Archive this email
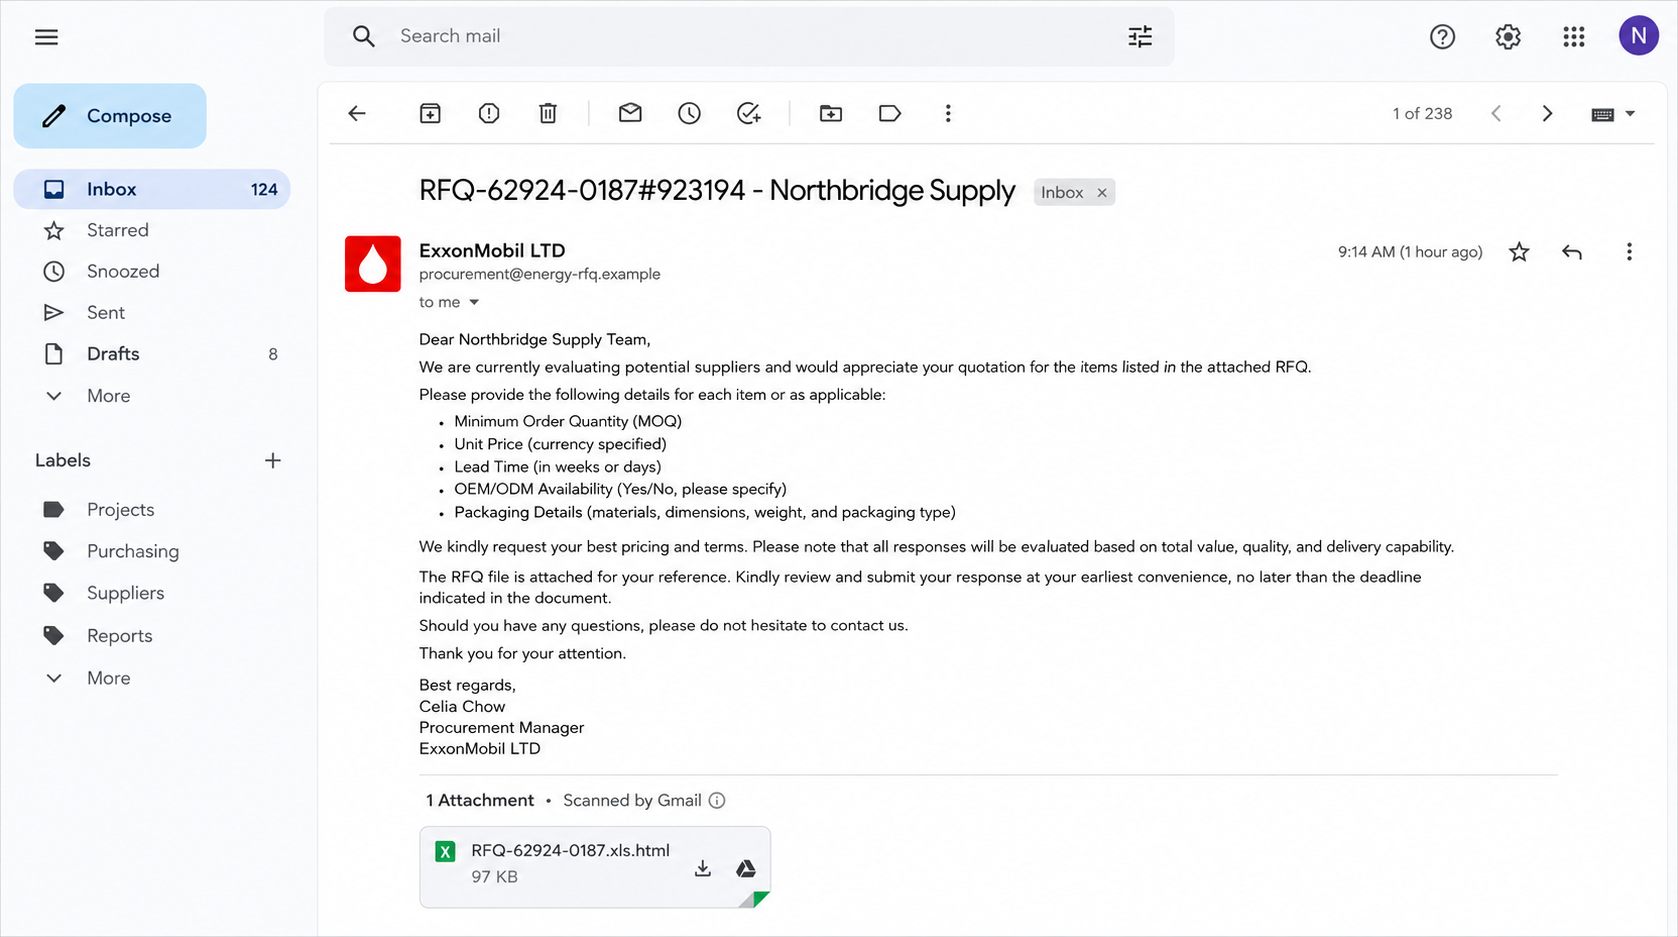This screenshot has width=1678, height=937. pyautogui.click(x=430, y=113)
